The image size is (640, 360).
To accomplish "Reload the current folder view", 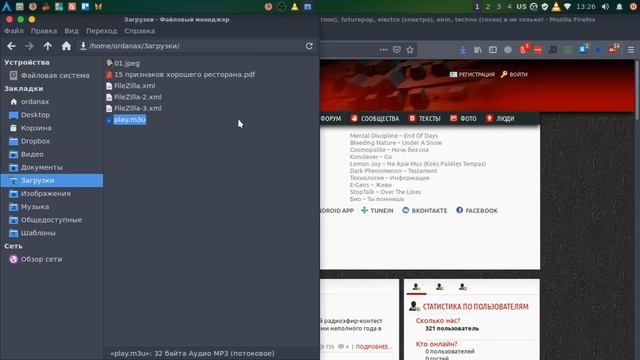I will (309, 46).
